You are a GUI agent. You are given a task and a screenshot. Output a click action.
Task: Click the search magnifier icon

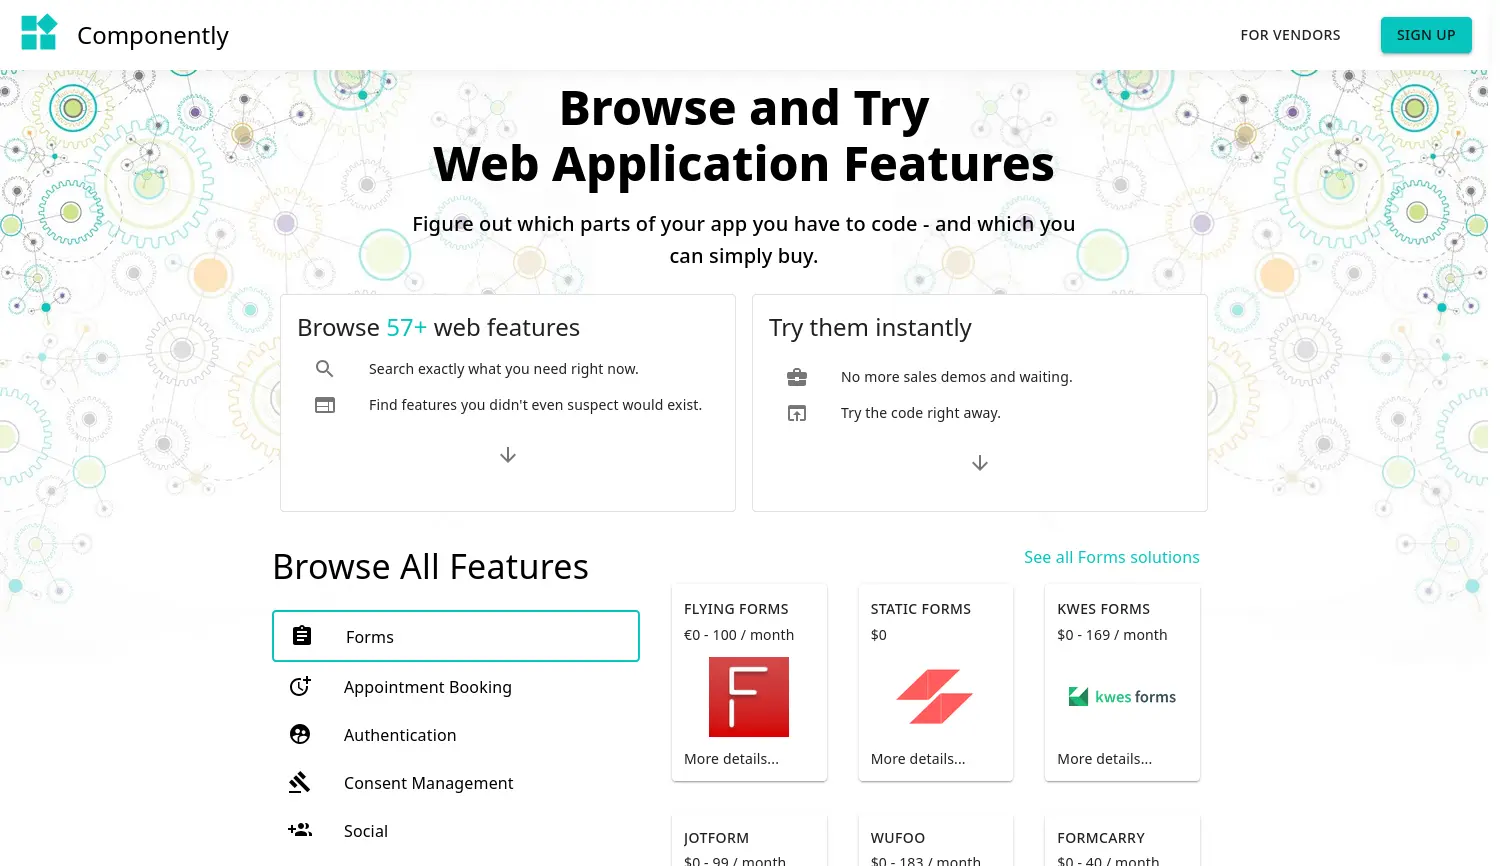click(324, 368)
